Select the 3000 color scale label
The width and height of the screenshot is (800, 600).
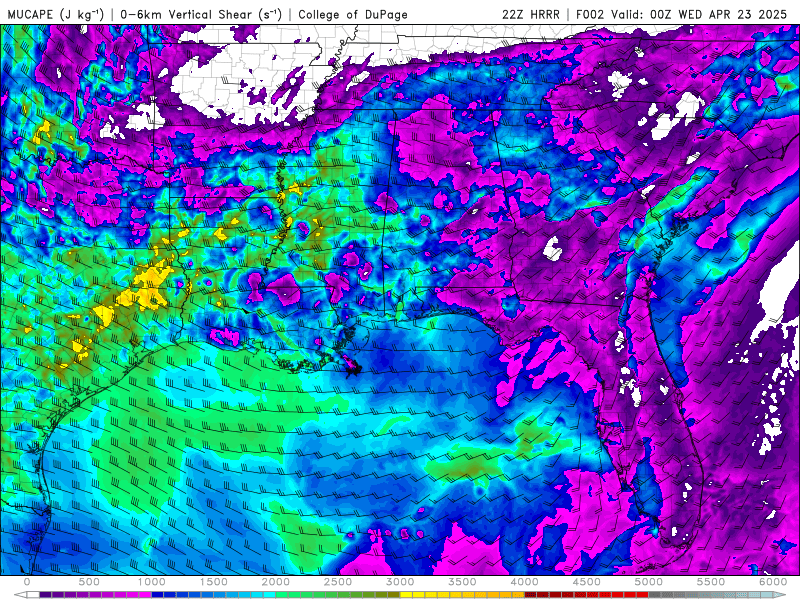pyautogui.click(x=401, y=582)
